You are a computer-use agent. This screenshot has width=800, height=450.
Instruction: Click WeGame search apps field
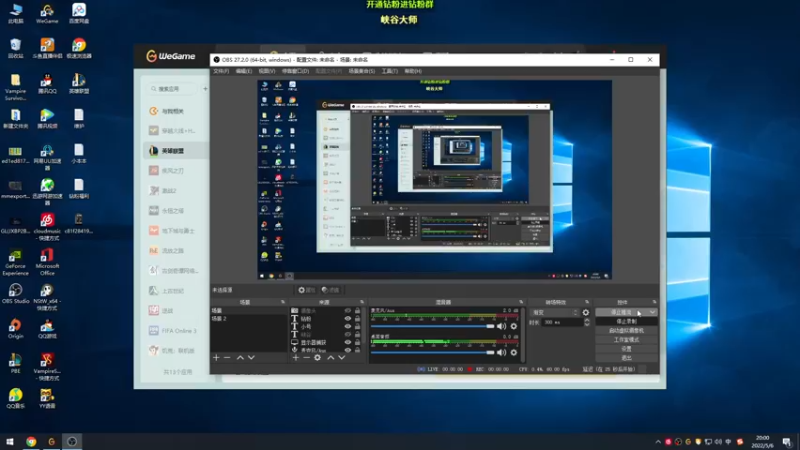pos(172,89)
